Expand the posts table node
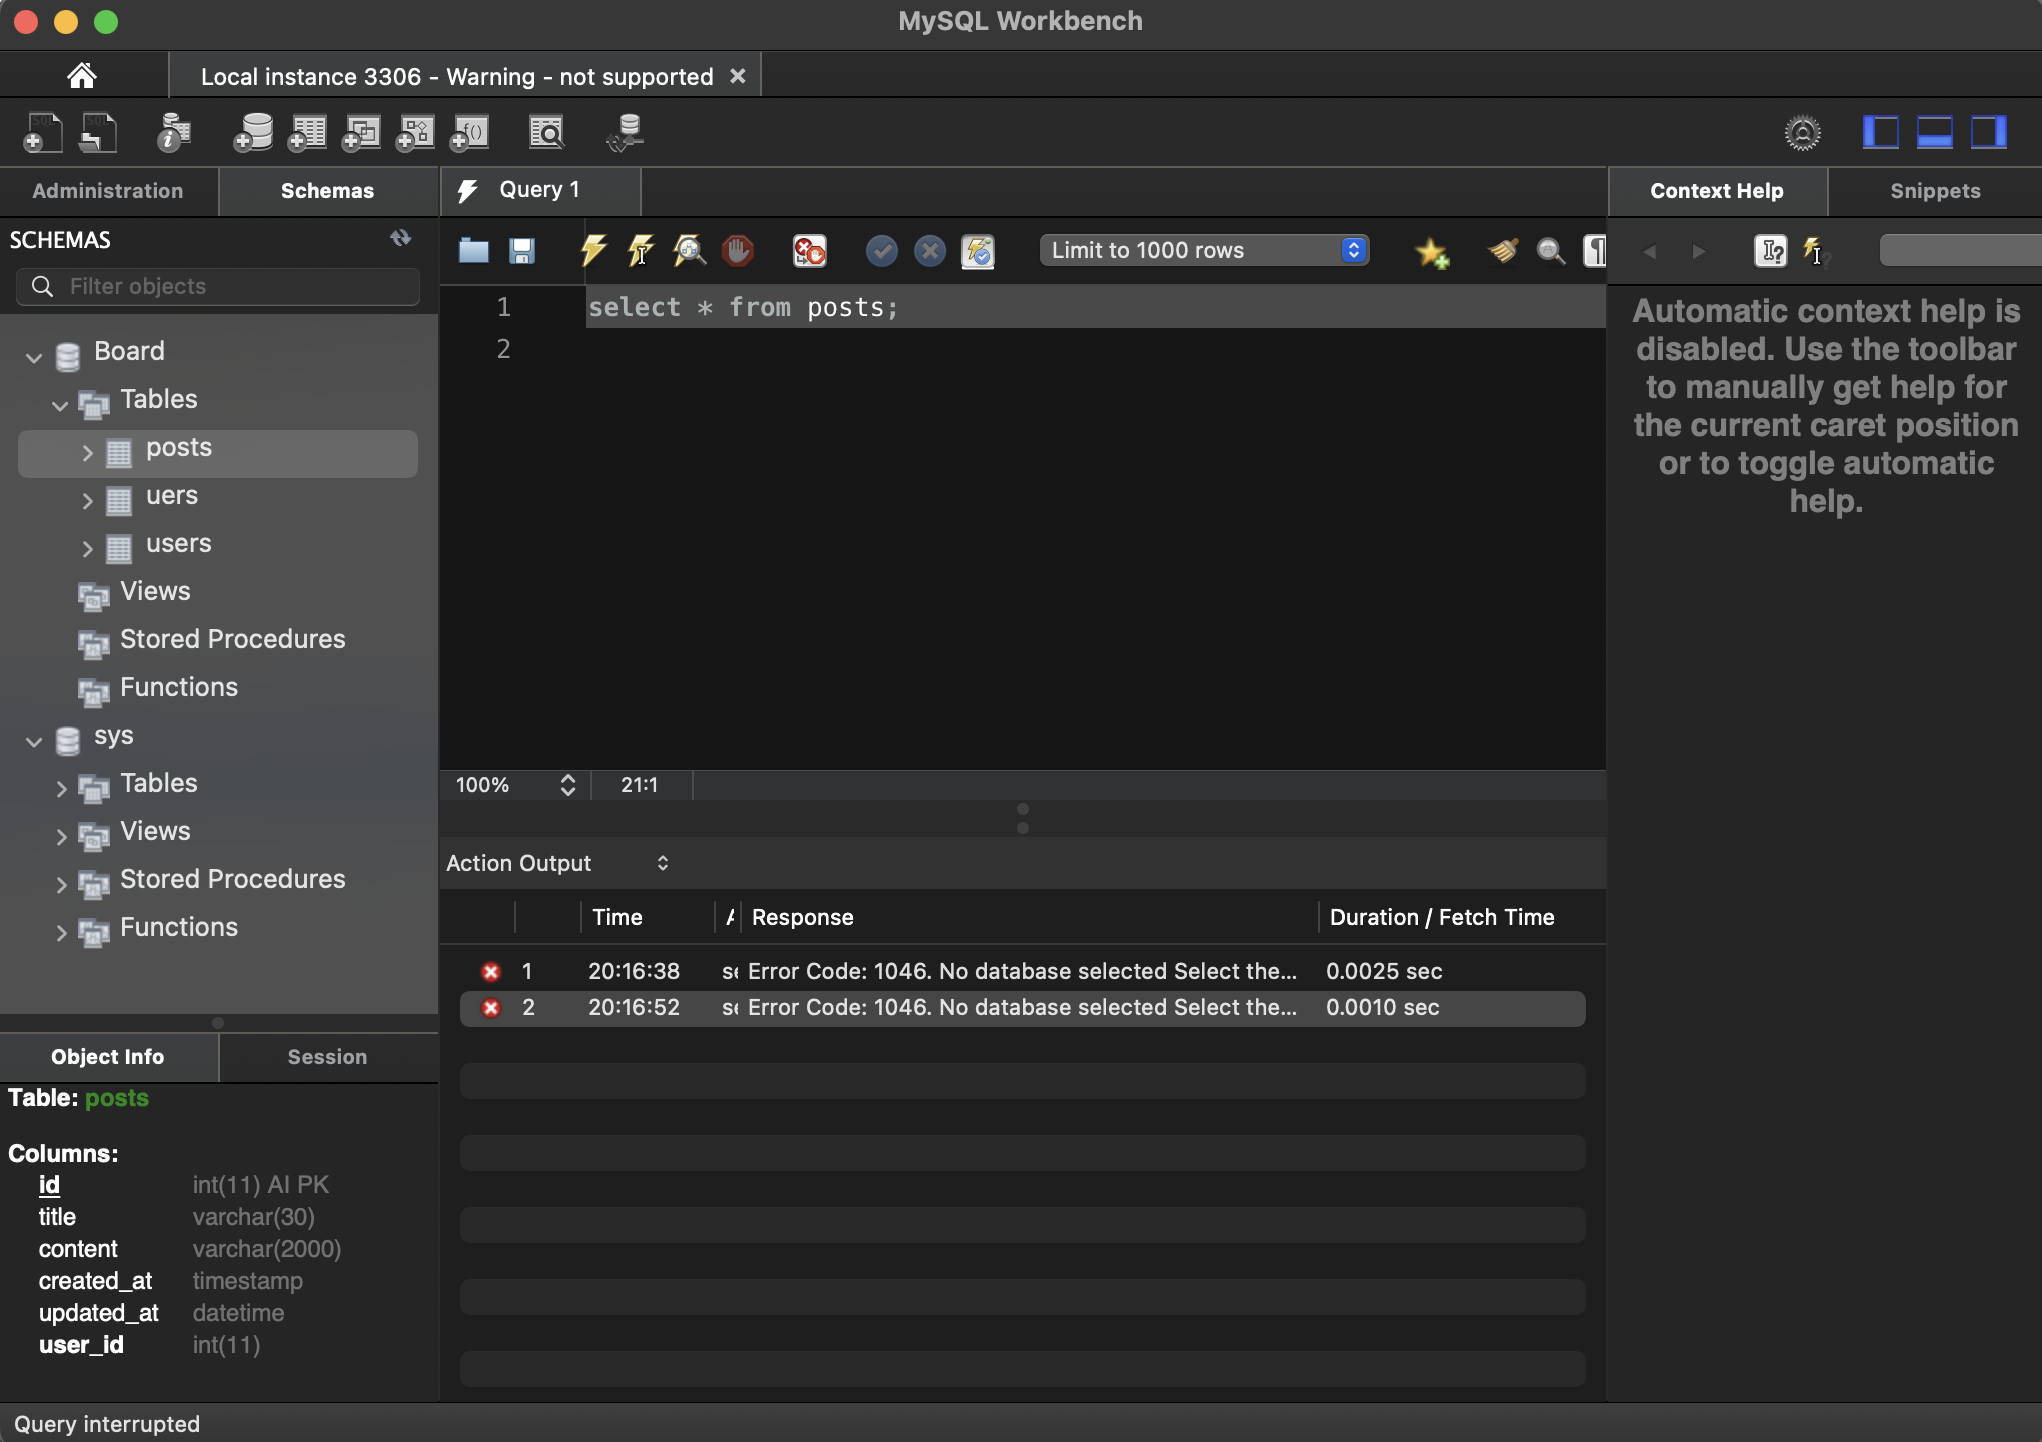Image resolution: width=2042 pixels, height=1442 pixels. (87, 453)
